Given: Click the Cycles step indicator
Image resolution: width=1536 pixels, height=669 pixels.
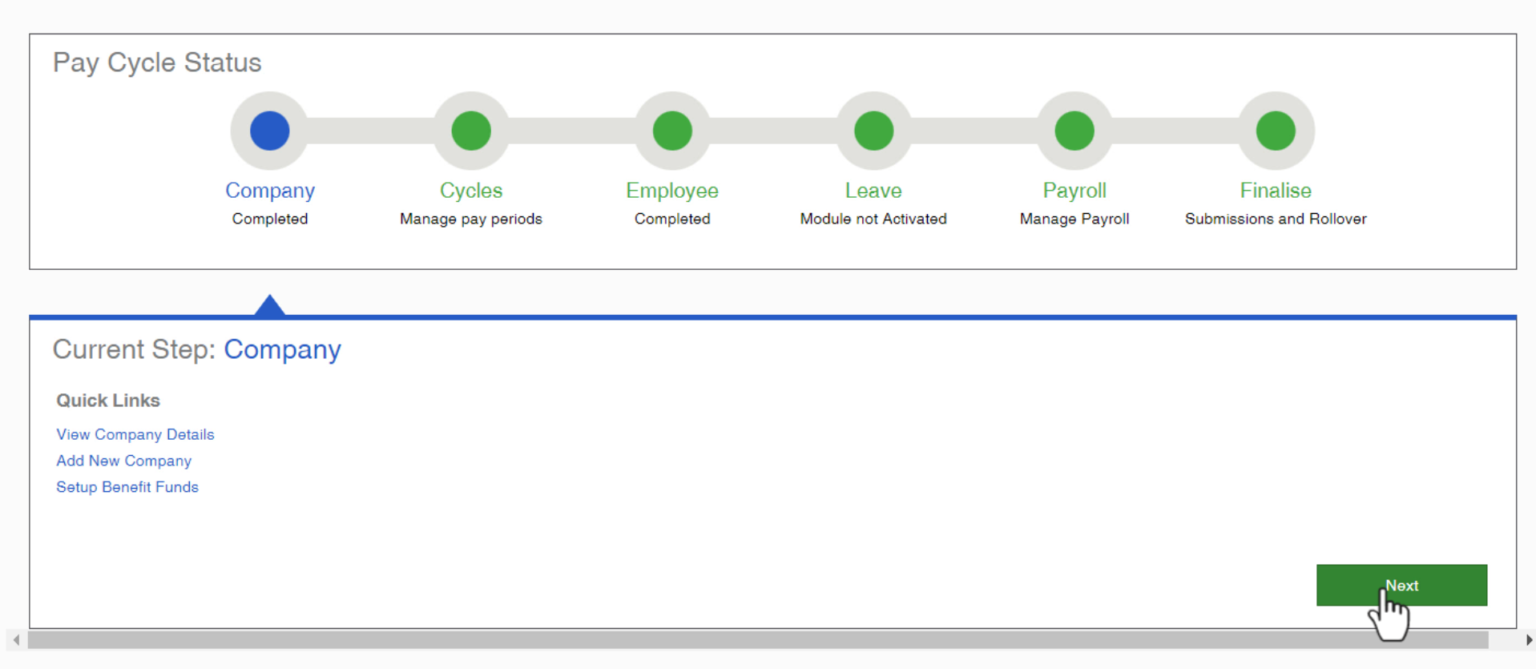Looking at the screenshot, I should coord(470,129).
